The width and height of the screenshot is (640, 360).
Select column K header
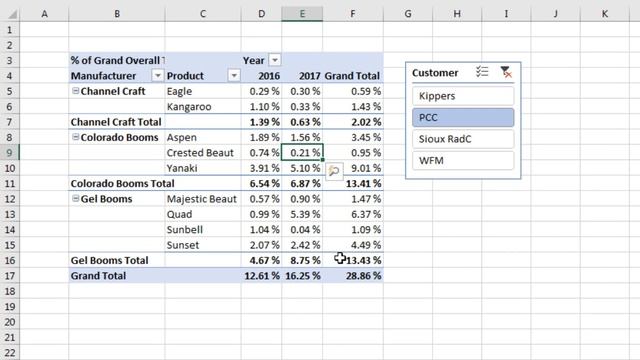604,14
